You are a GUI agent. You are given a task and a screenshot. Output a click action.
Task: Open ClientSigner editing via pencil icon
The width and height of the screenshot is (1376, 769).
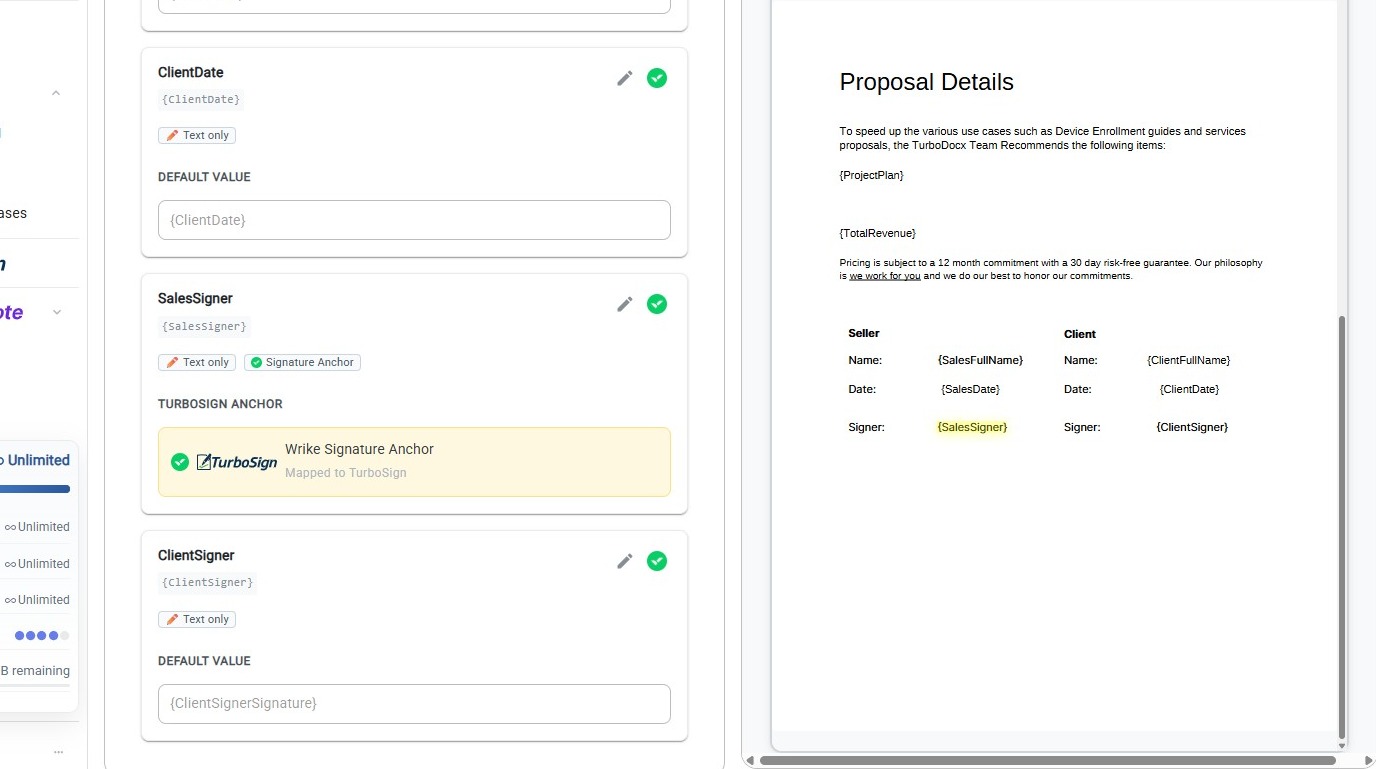tap(625, 561)
